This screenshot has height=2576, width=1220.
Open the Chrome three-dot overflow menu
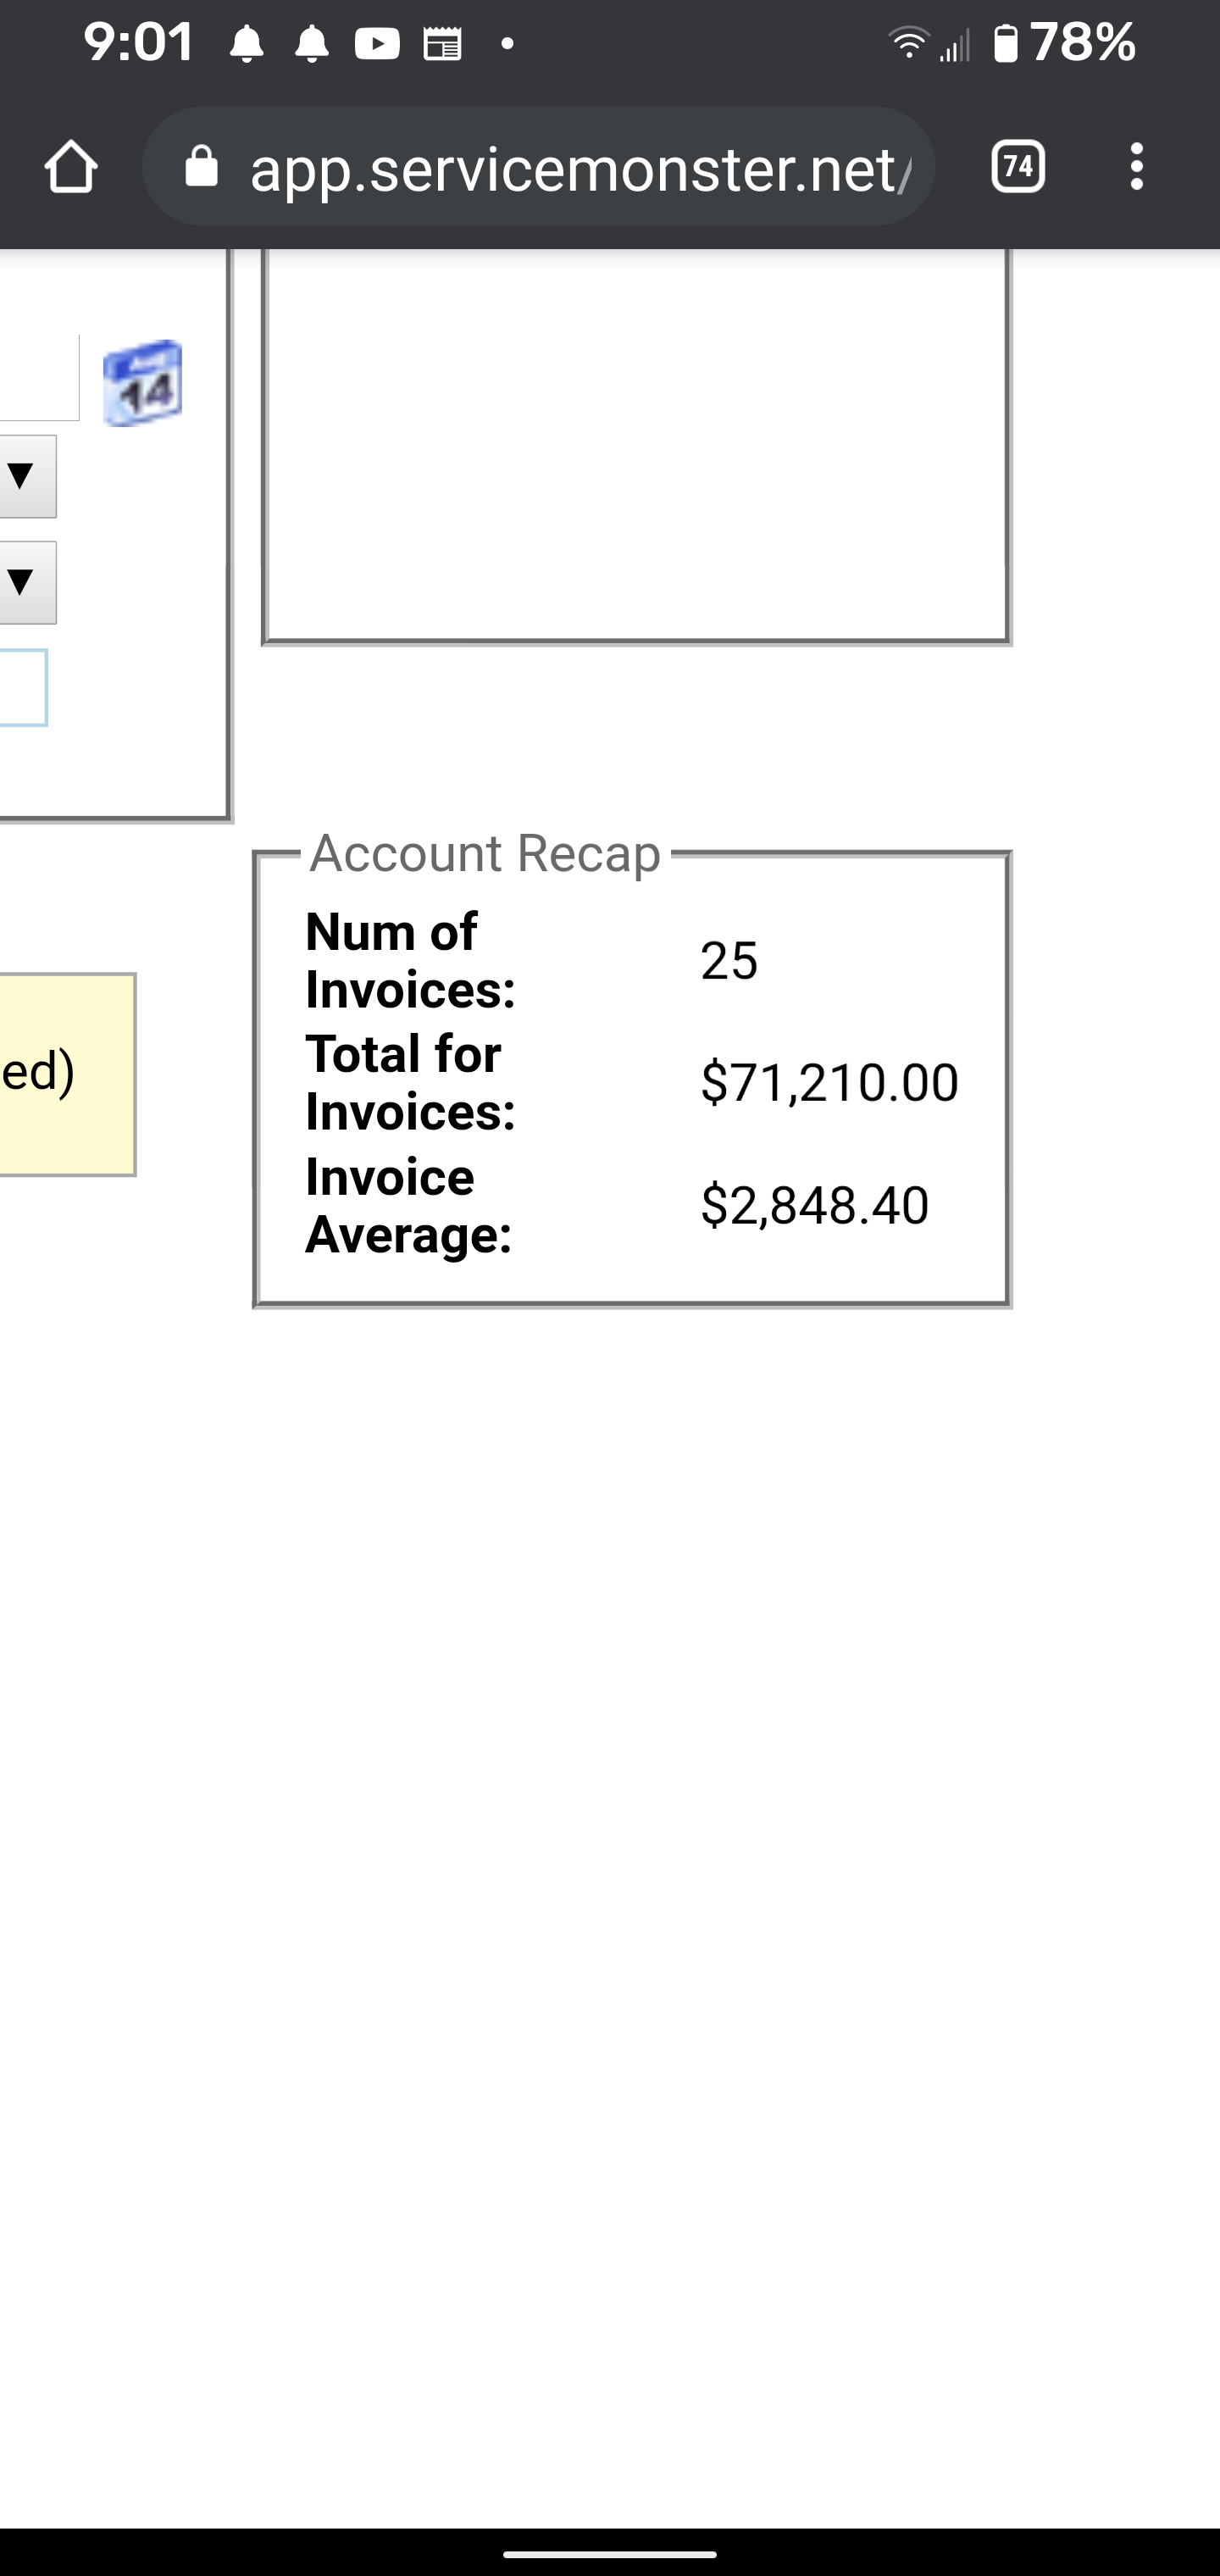pos(1136,167)
